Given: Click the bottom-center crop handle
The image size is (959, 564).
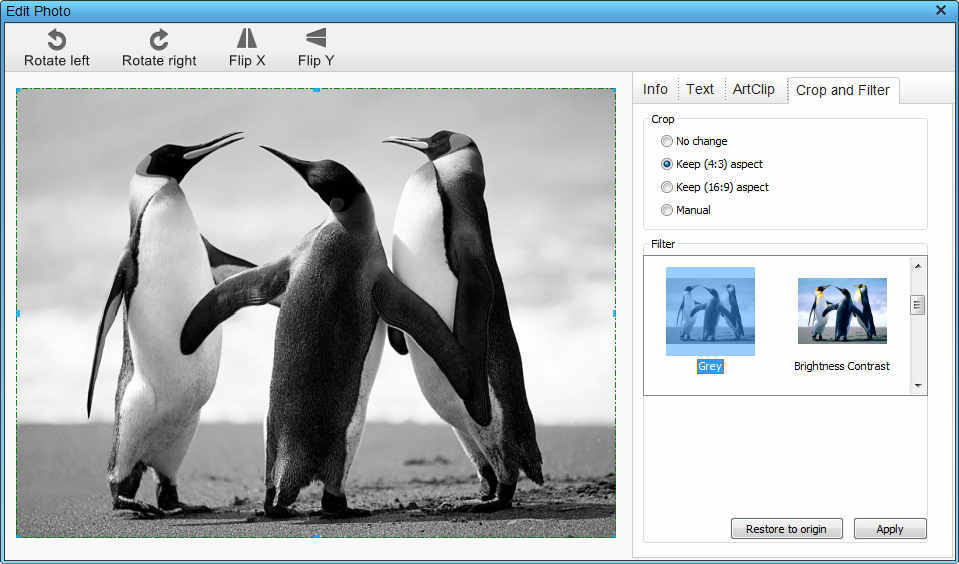Looking at the screenshot, I should tap(316, 536).
